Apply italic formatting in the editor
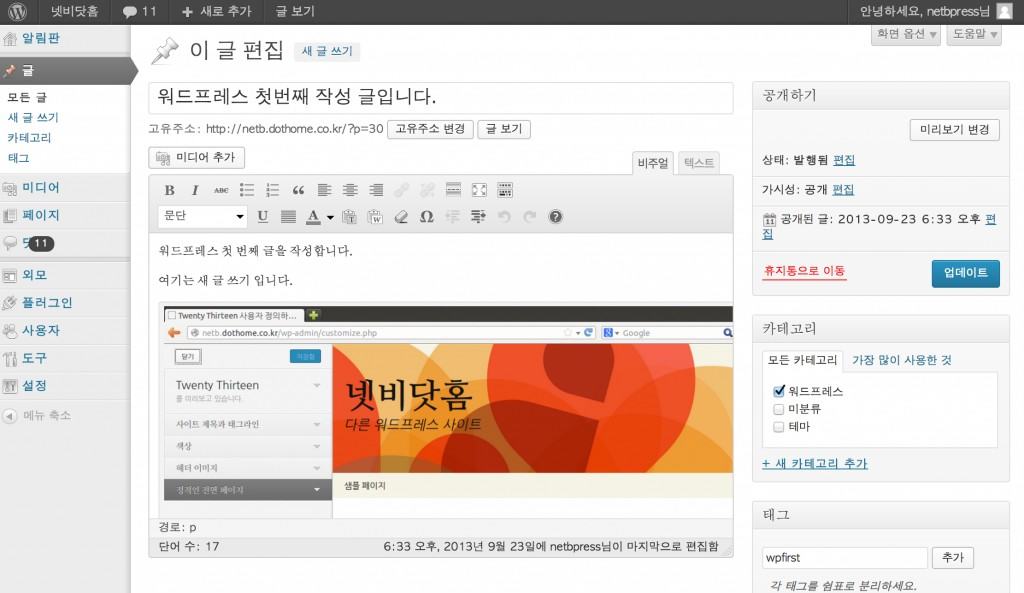The width and height of the screenshot is (1024, 593). 195,190
